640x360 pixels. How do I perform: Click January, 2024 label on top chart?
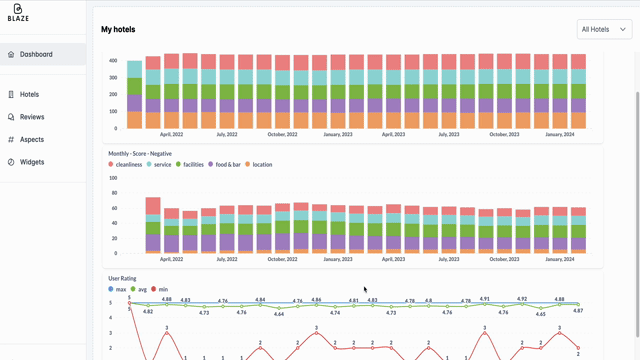pyautogui.click(x=560, y=134)
